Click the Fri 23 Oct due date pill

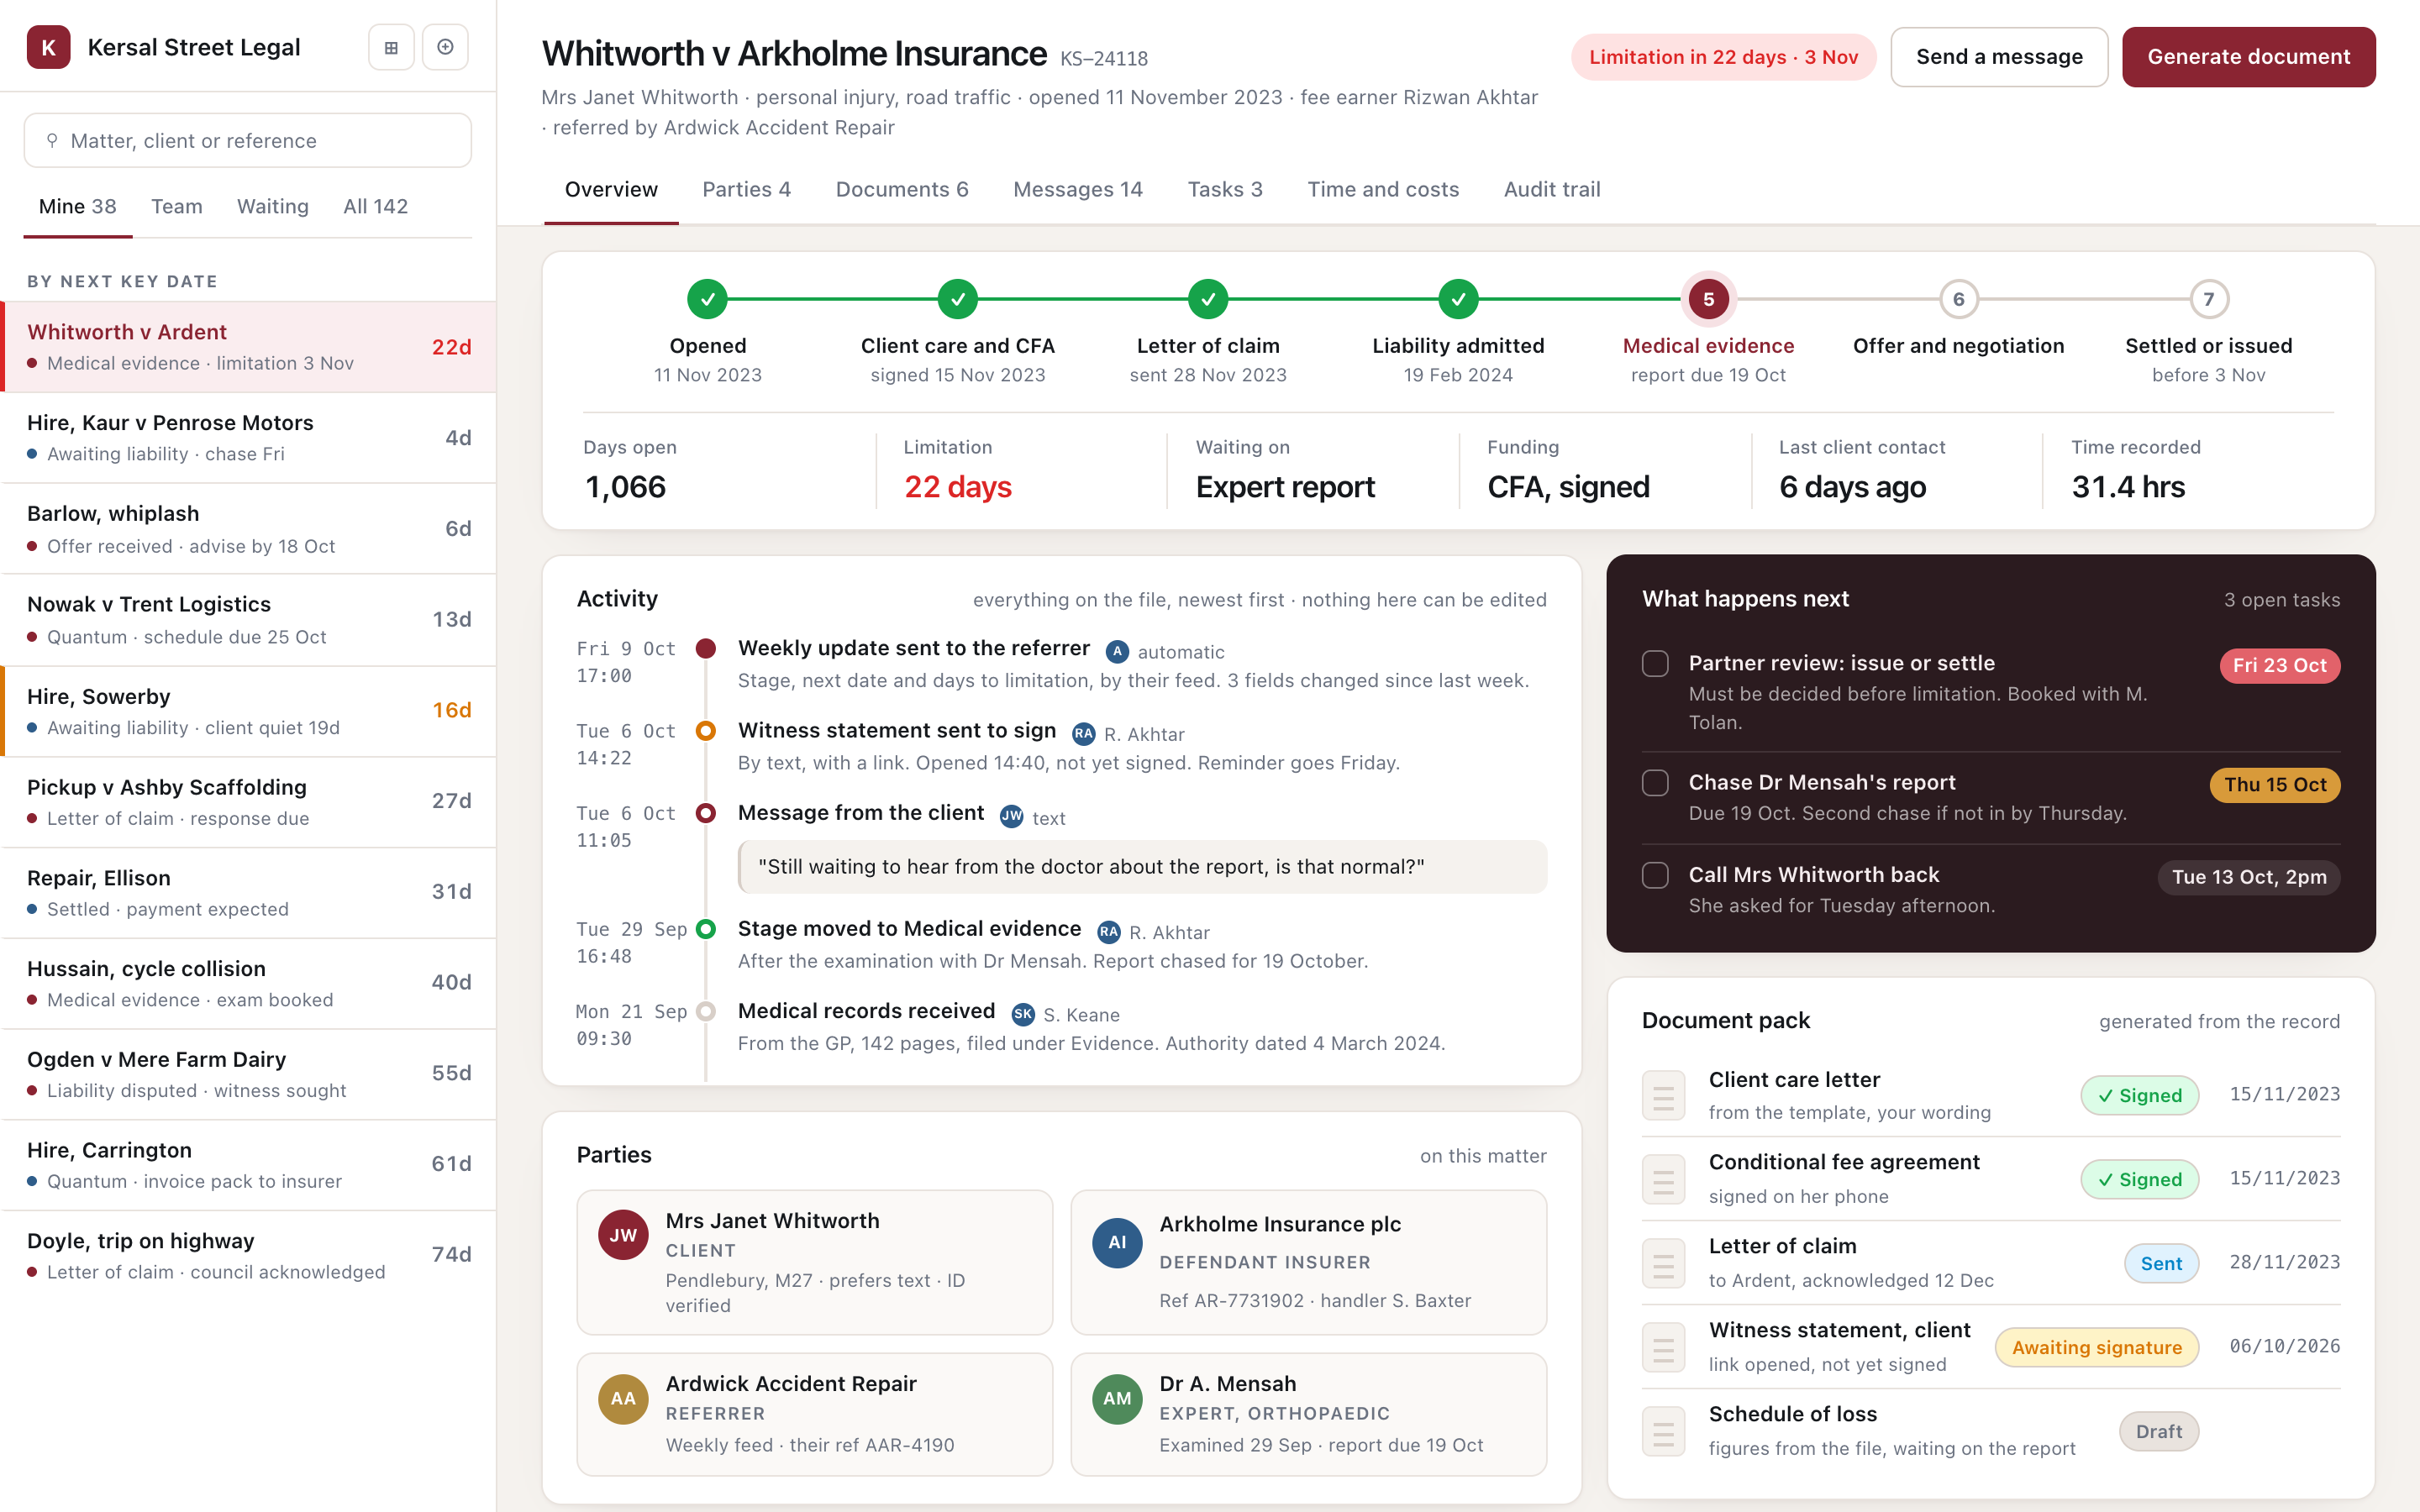coord(2279,666)
